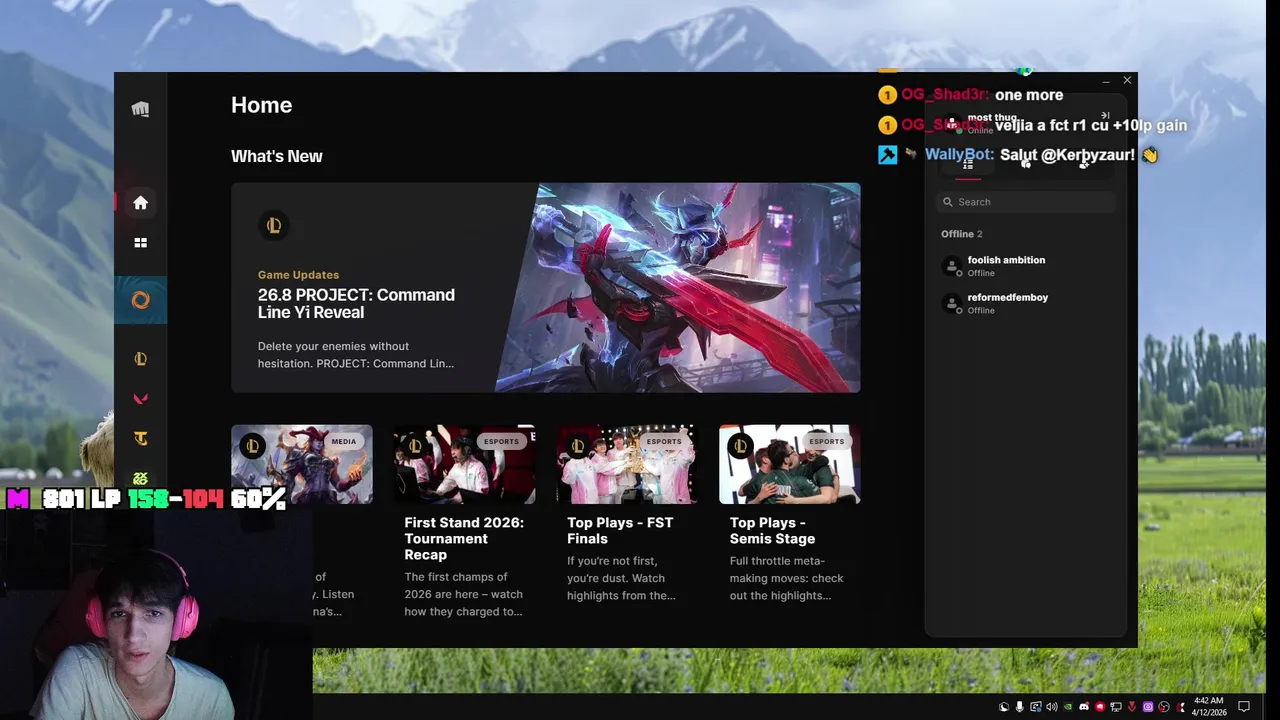The image size is (1280, 720).
Task: Open the game library grid icon
Action: pyautogui.click(x=140, y=243)
